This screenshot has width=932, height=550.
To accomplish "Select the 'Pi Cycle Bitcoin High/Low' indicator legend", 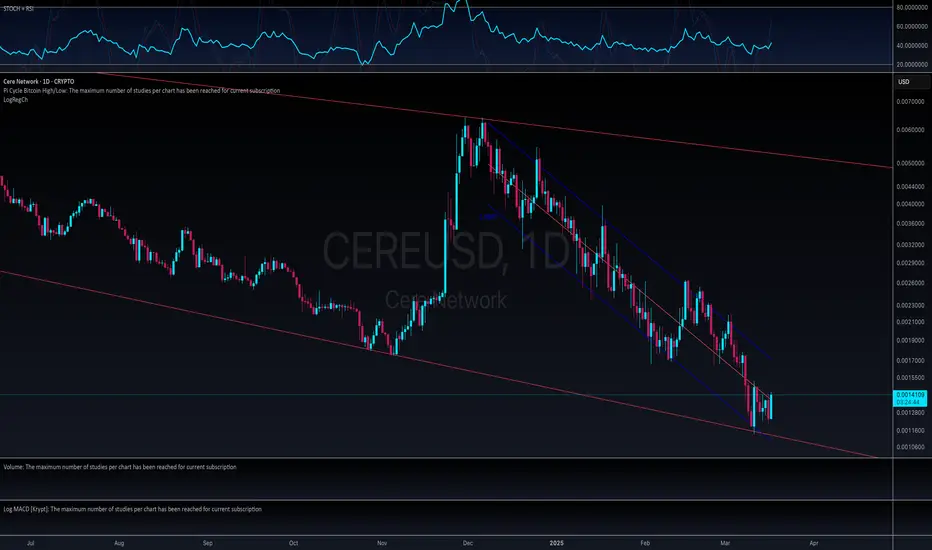I will click(x=141, y=91).
